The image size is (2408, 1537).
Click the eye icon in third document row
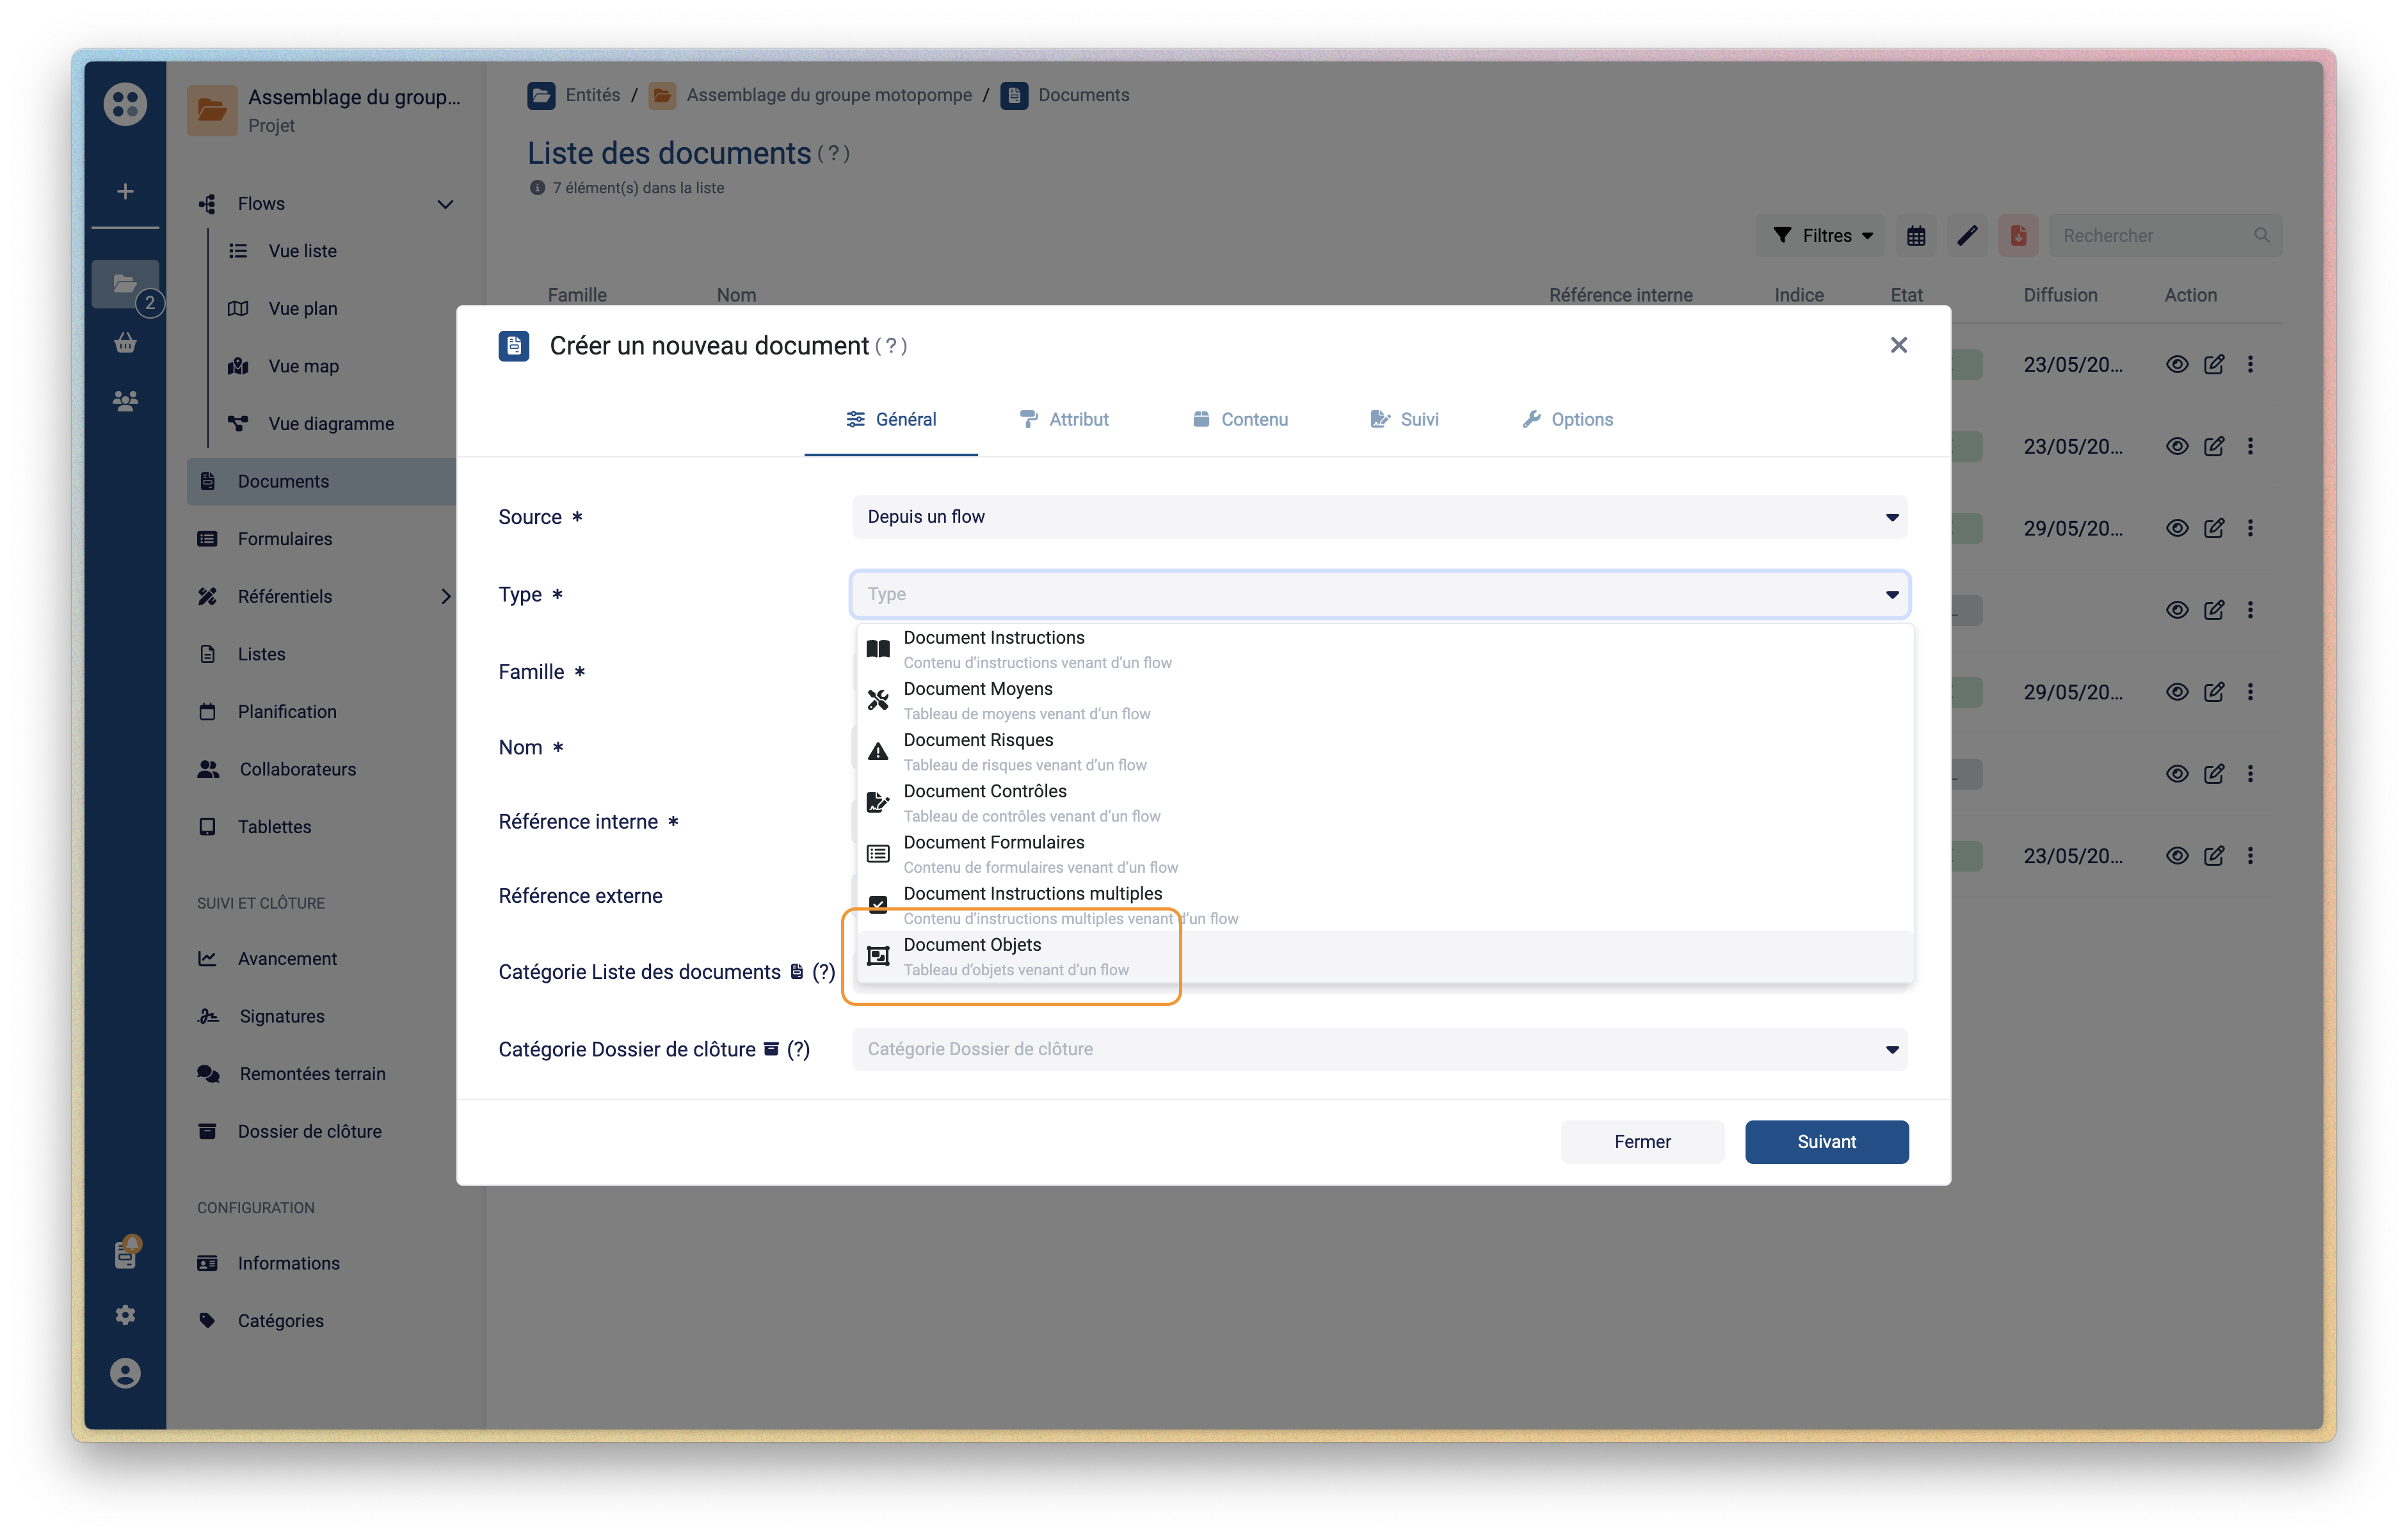[x=2176, y=528]
